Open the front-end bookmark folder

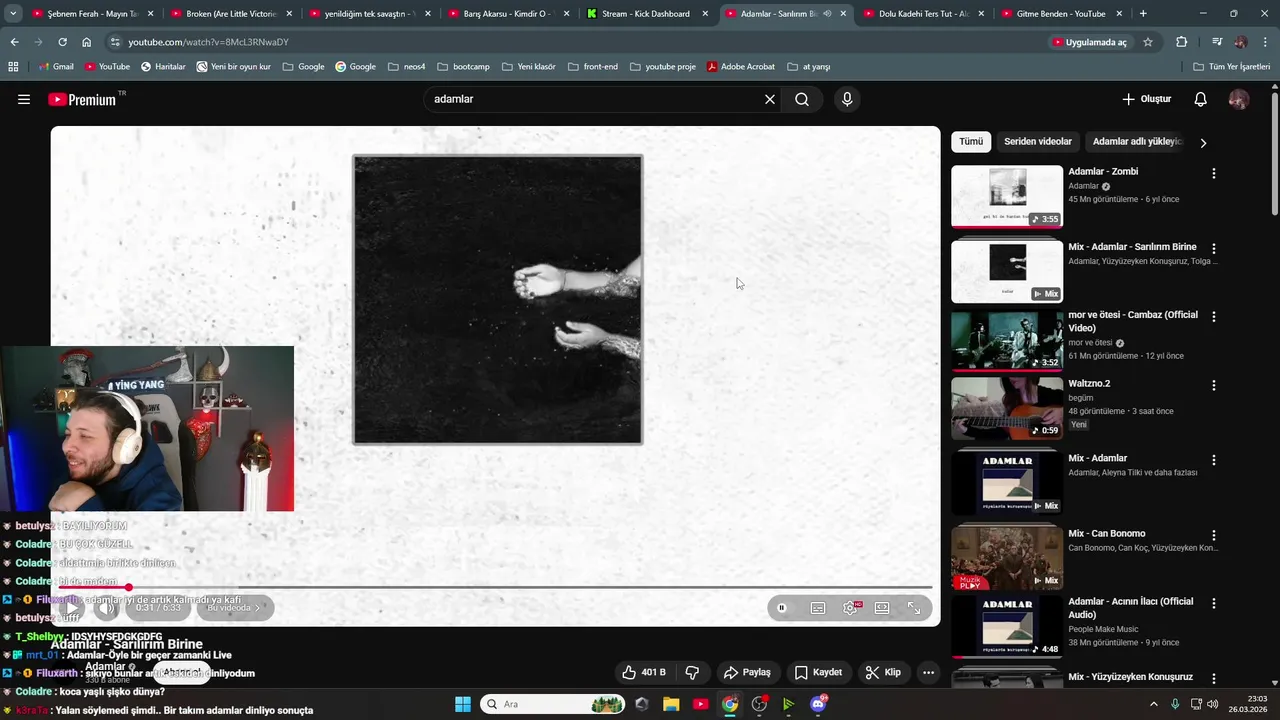(x=593, y=66)
